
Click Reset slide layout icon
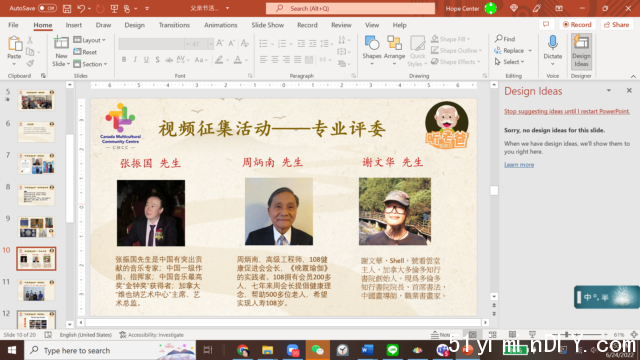point(77,52)
